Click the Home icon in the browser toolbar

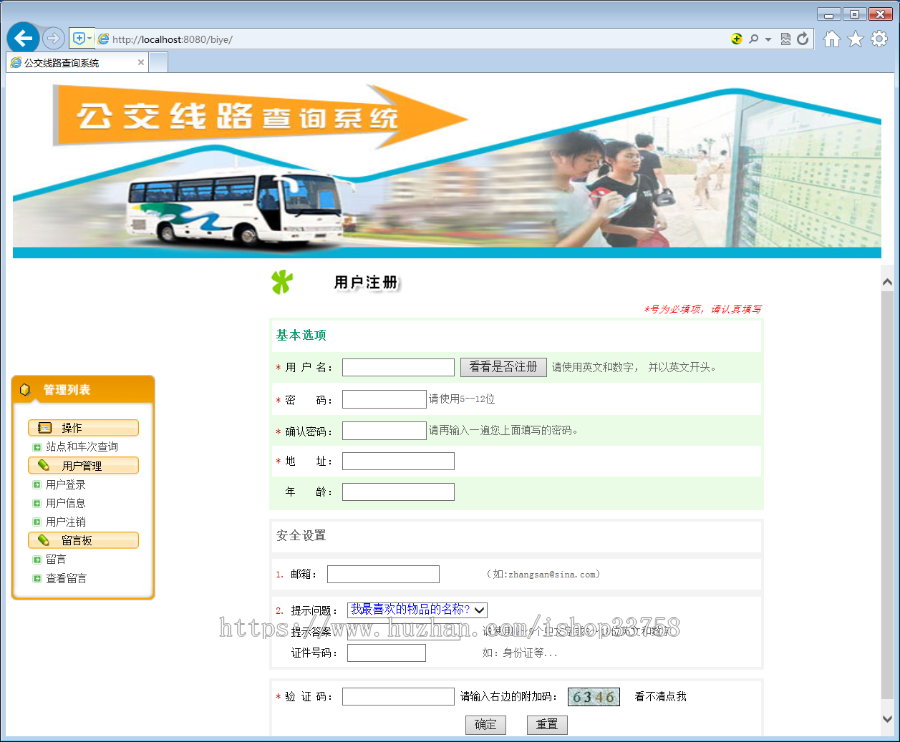[831, 38]
